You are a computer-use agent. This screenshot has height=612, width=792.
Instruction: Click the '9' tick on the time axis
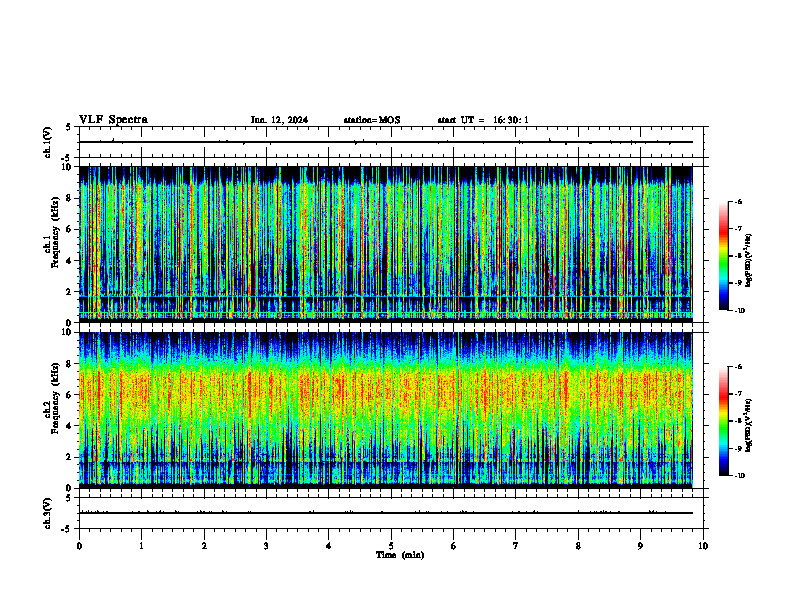pyautogui.click(x=640, y=546)
